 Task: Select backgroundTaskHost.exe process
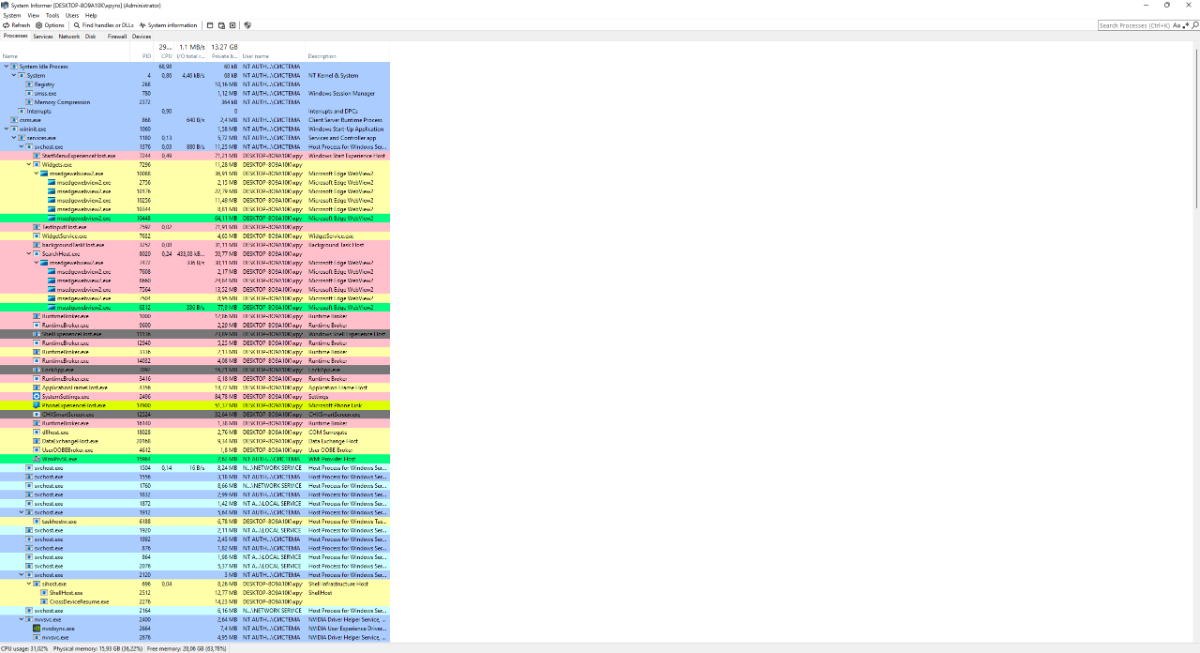(x=195, y=245)
